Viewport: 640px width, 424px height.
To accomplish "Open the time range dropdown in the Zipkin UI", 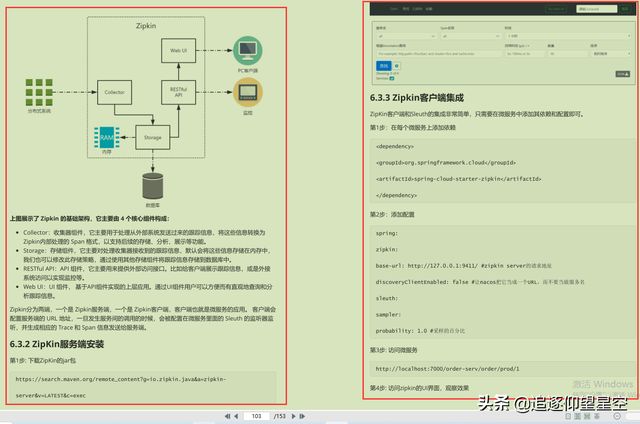I will pos(568,36).
